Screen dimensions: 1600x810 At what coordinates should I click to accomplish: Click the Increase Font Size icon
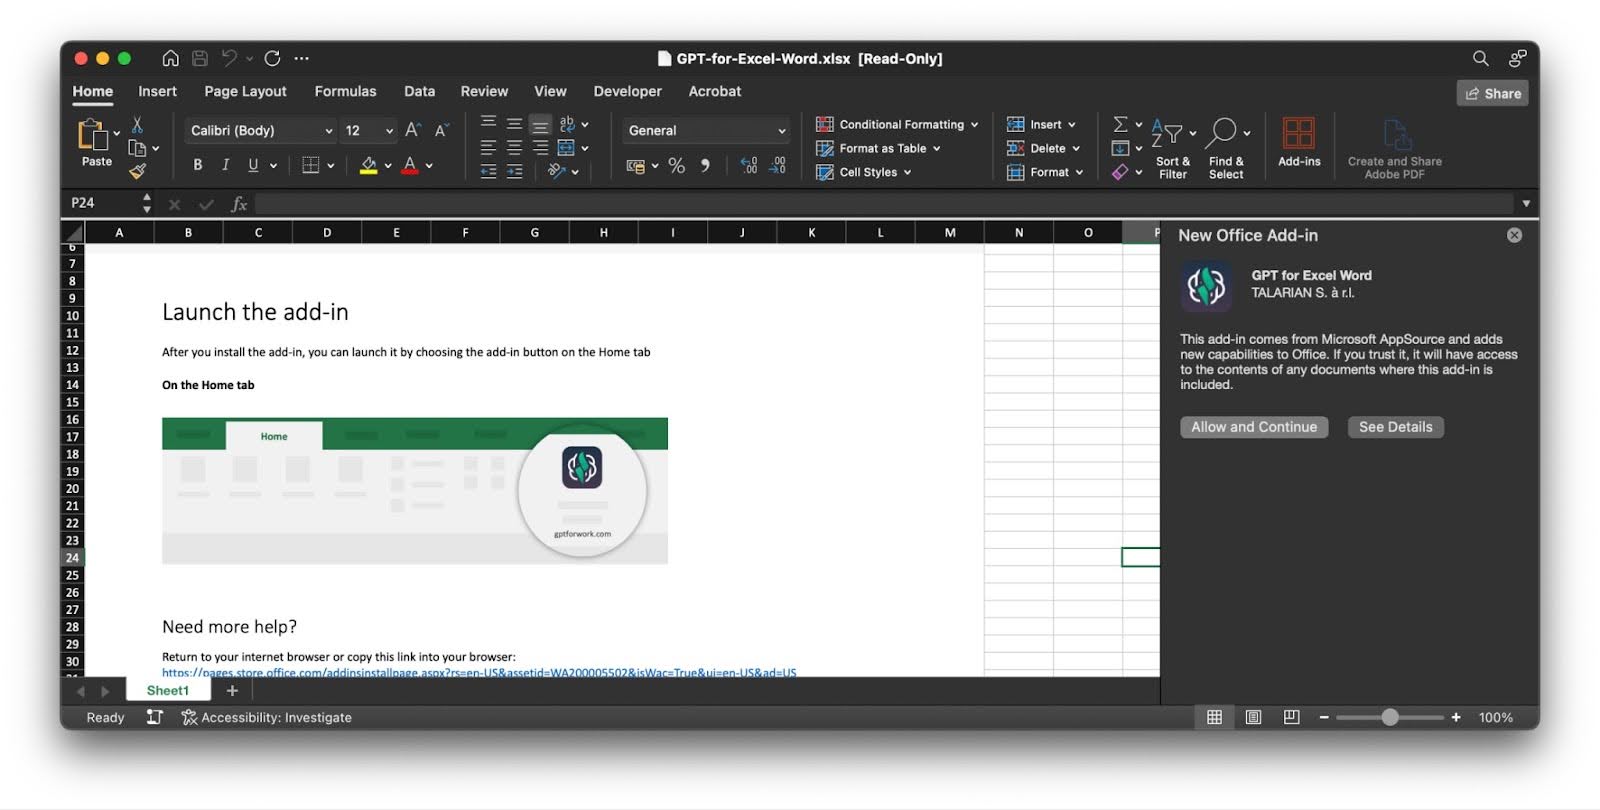pos(412,130)
